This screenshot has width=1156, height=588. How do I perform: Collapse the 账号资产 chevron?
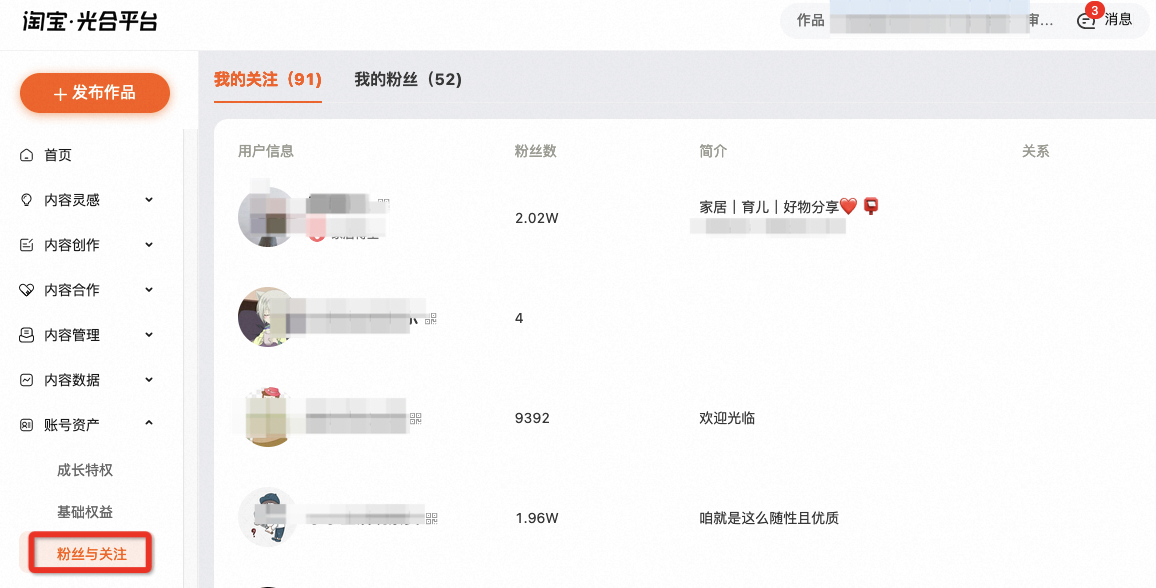[x=149, y=423]
